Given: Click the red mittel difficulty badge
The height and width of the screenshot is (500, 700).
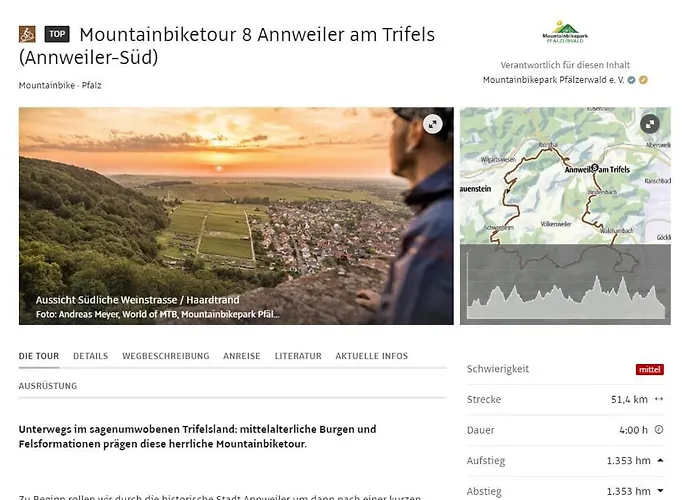Looking at the screenshot, I should tap(650, 369).
